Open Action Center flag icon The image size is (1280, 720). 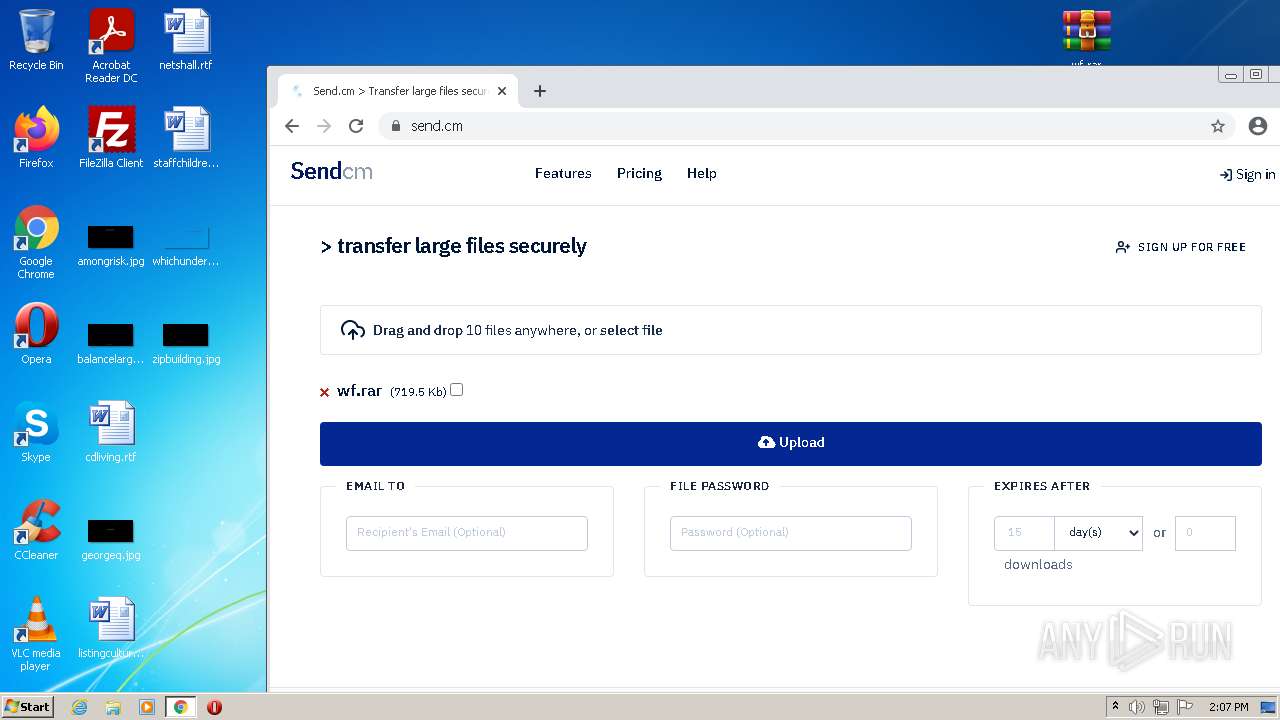coord(1185,707)
